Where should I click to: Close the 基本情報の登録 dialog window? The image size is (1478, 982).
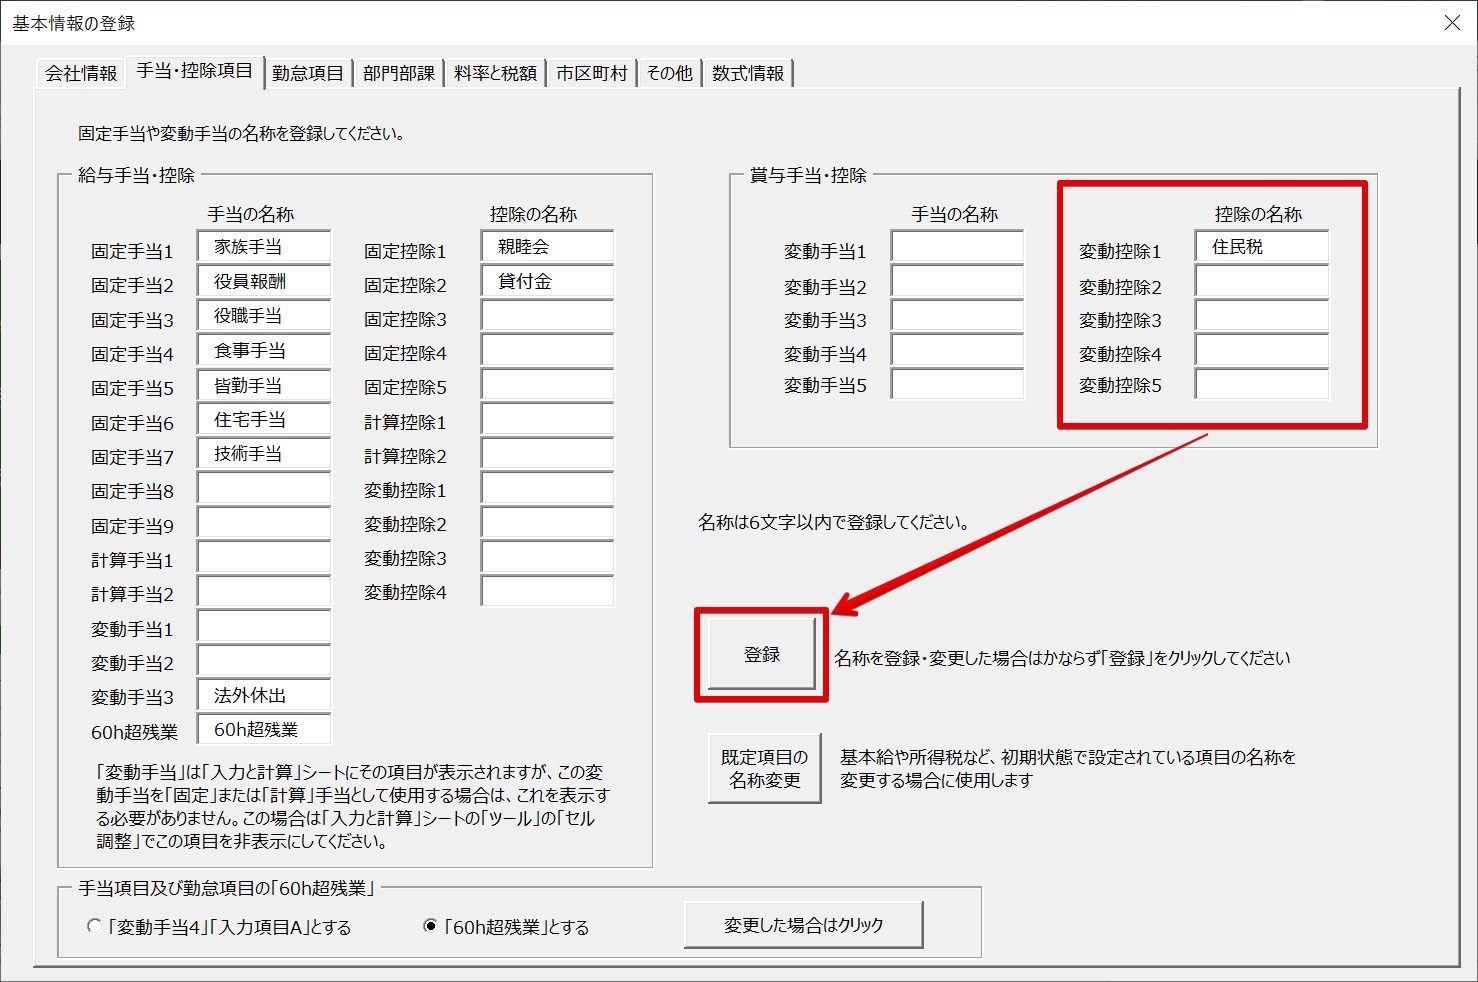click(1452, 22)
